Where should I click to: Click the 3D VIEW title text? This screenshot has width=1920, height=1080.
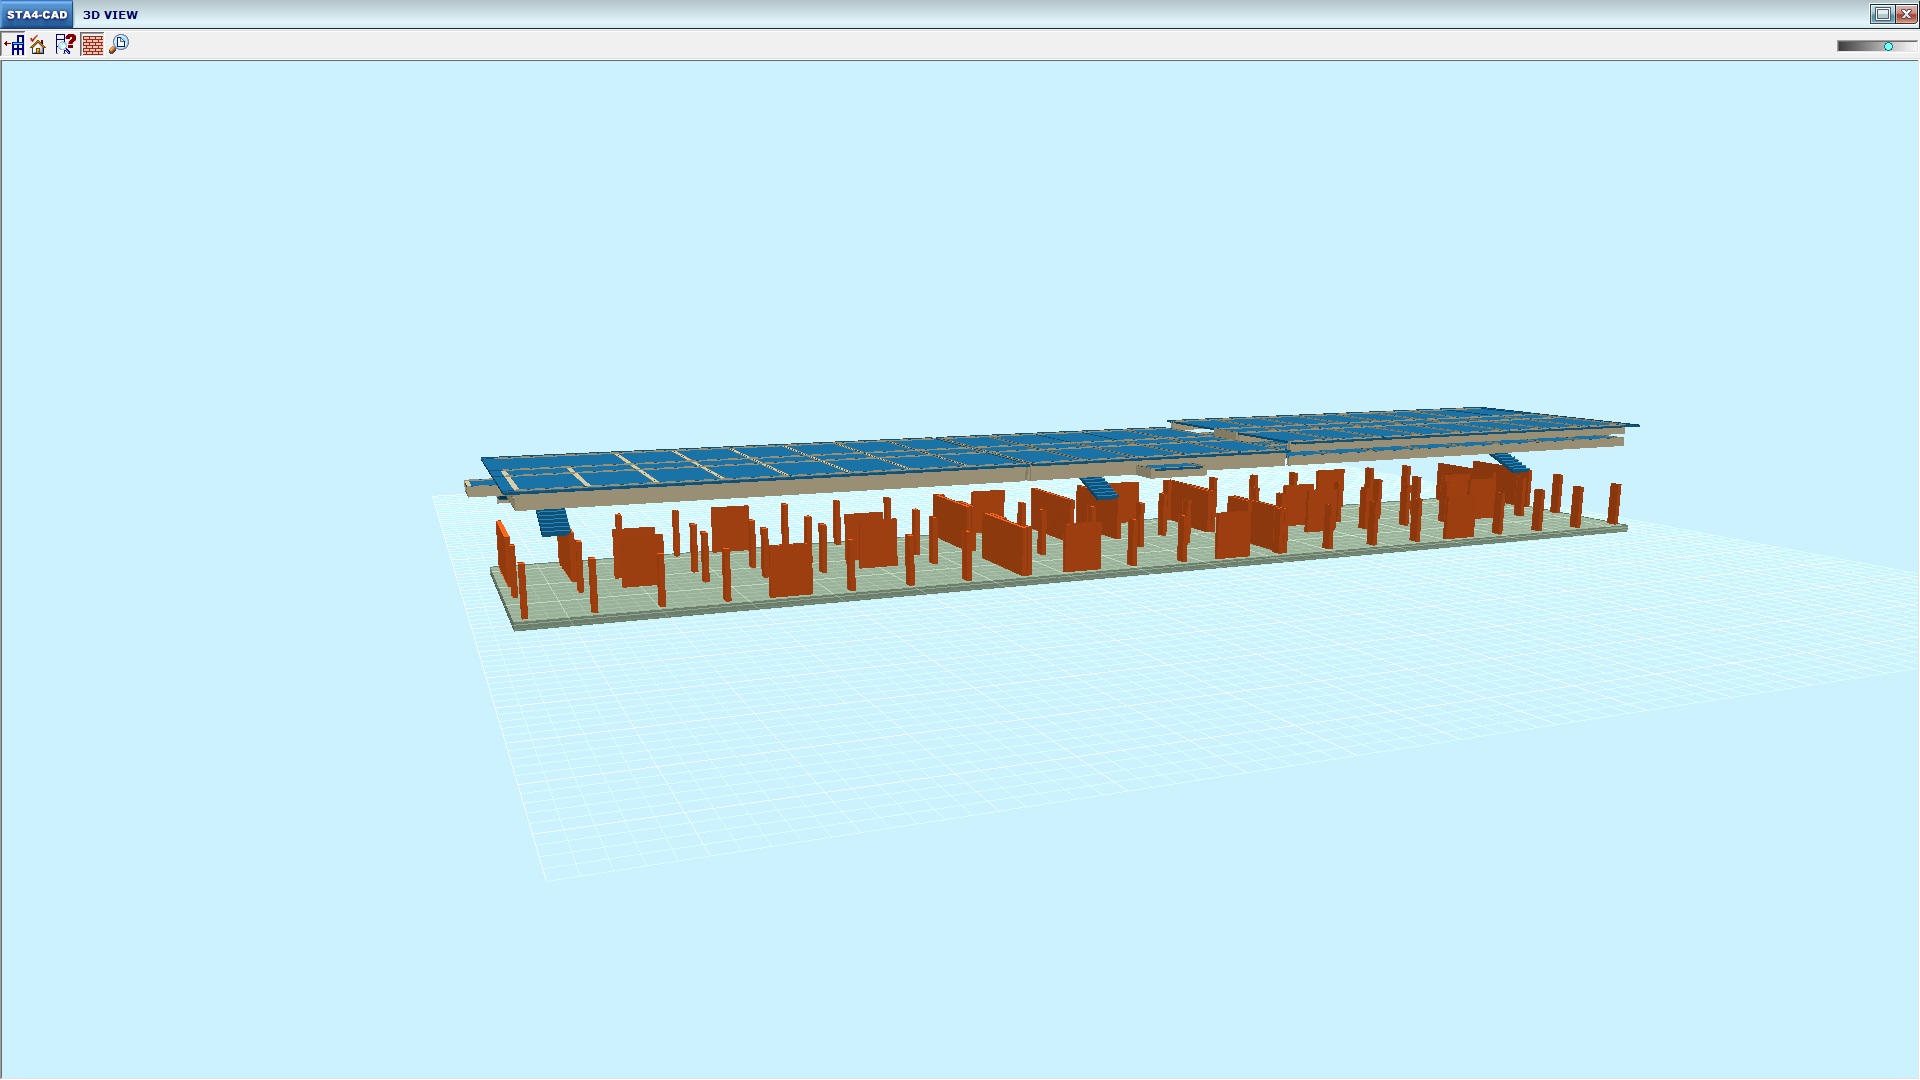pos(110,15)
